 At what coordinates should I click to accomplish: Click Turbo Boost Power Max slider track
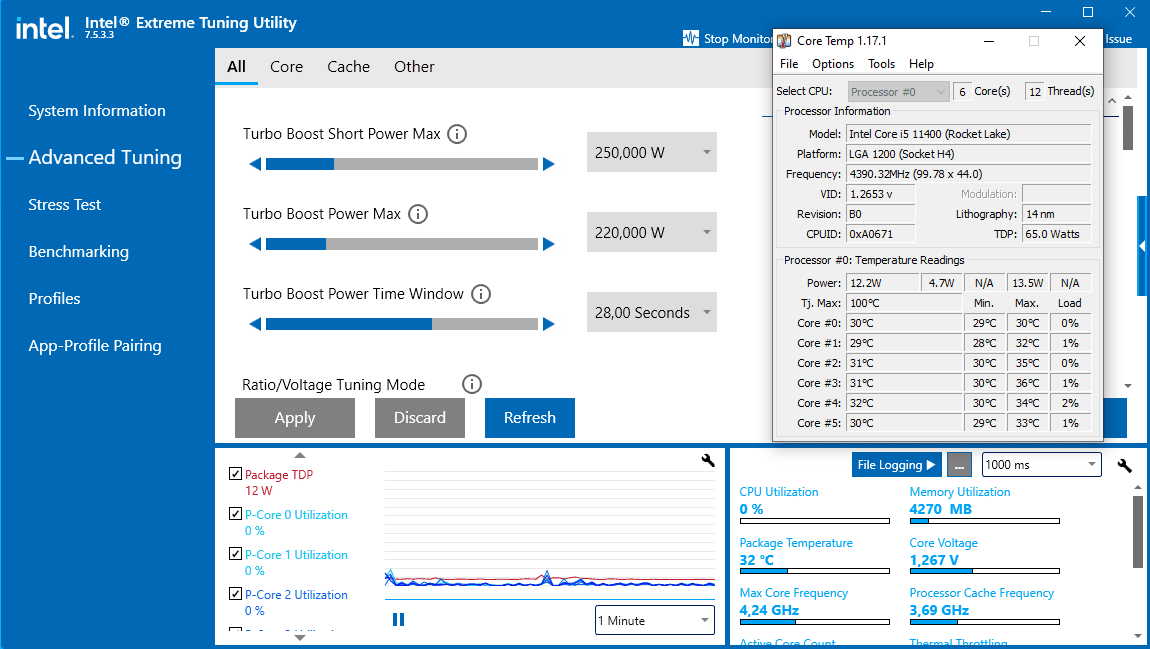[x=402, y=244]
